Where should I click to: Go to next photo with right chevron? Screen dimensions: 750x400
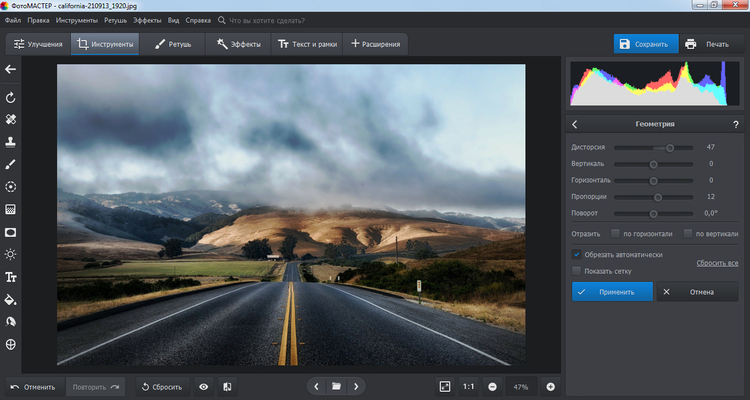[356, 386]
